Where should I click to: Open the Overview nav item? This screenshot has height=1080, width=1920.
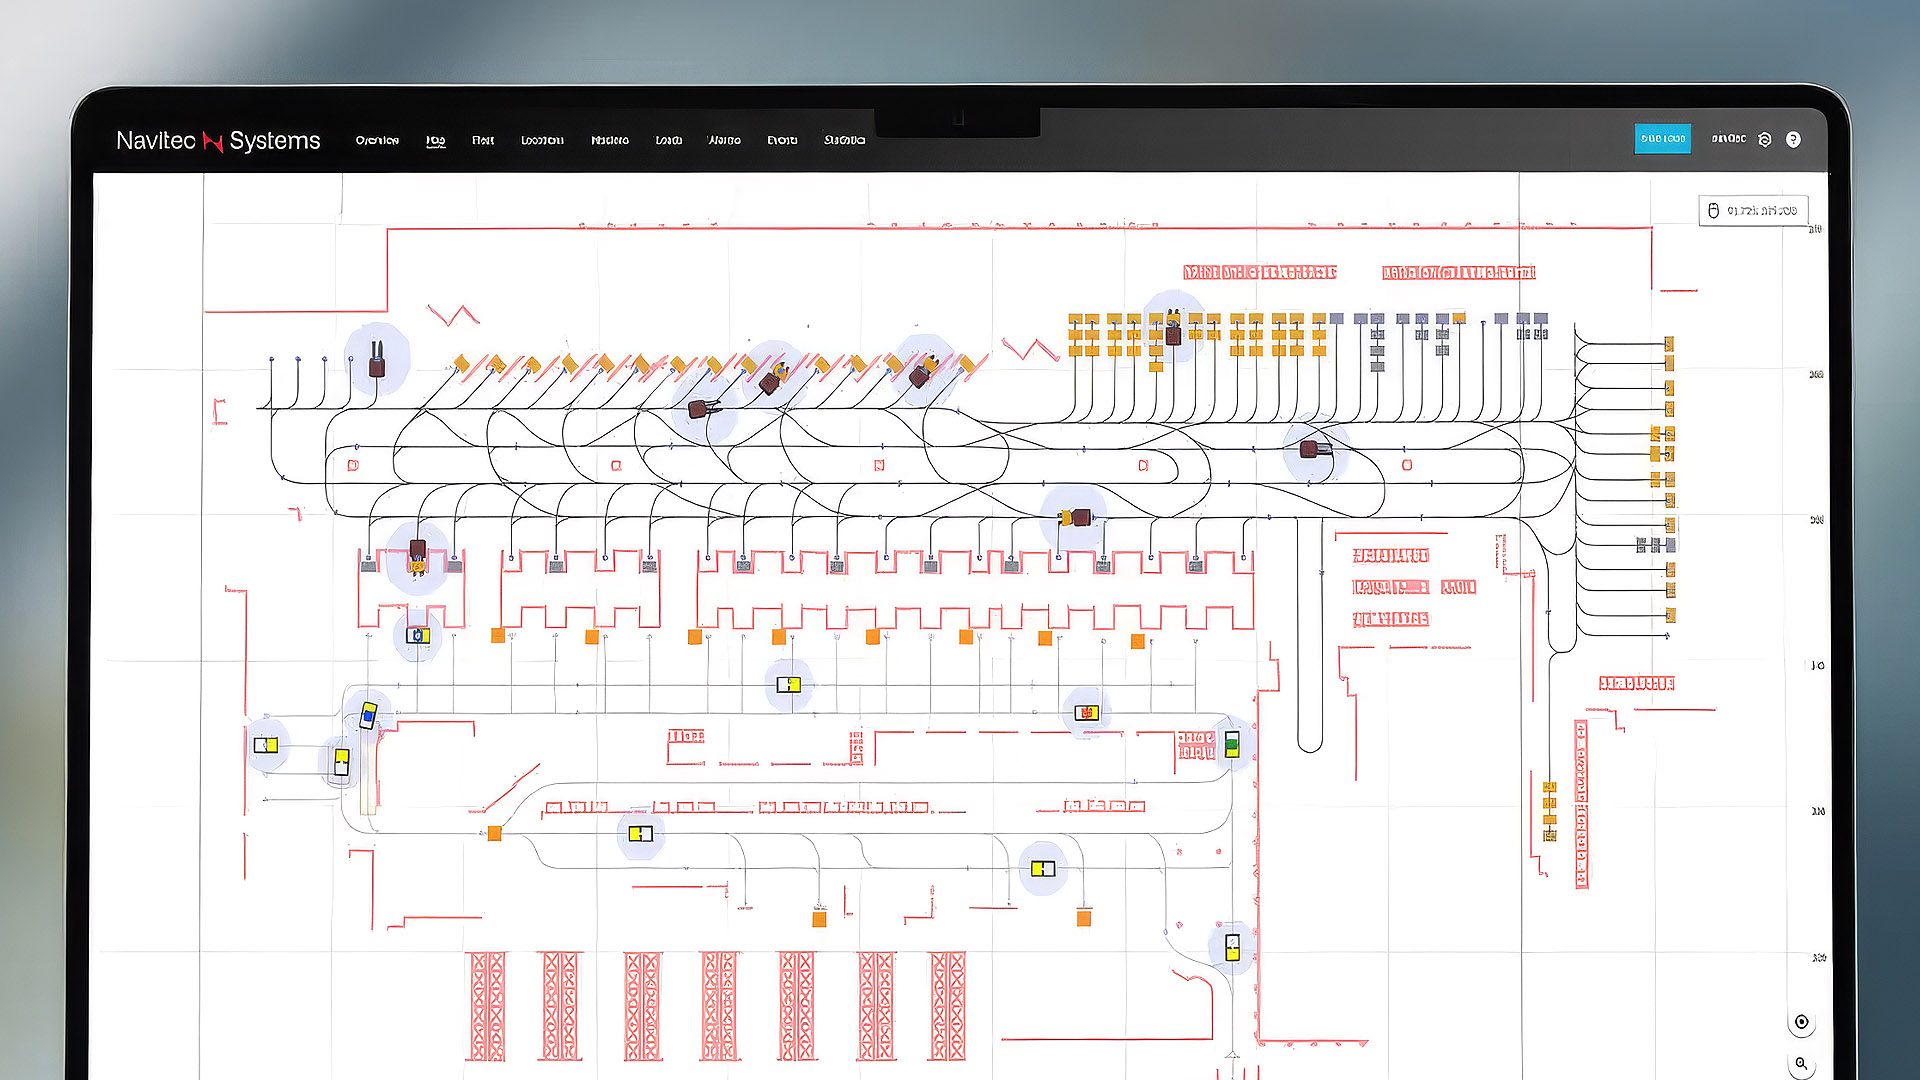377,141
